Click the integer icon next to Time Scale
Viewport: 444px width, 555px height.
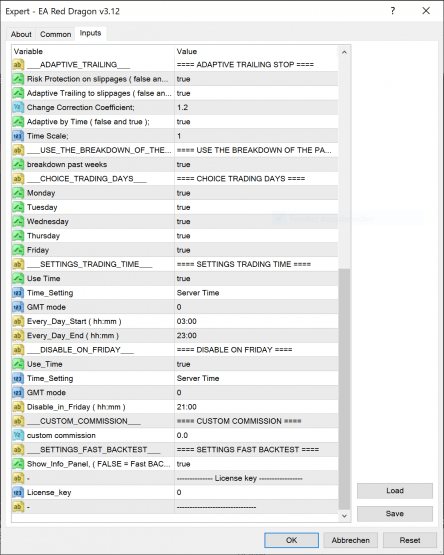(18, 136)
